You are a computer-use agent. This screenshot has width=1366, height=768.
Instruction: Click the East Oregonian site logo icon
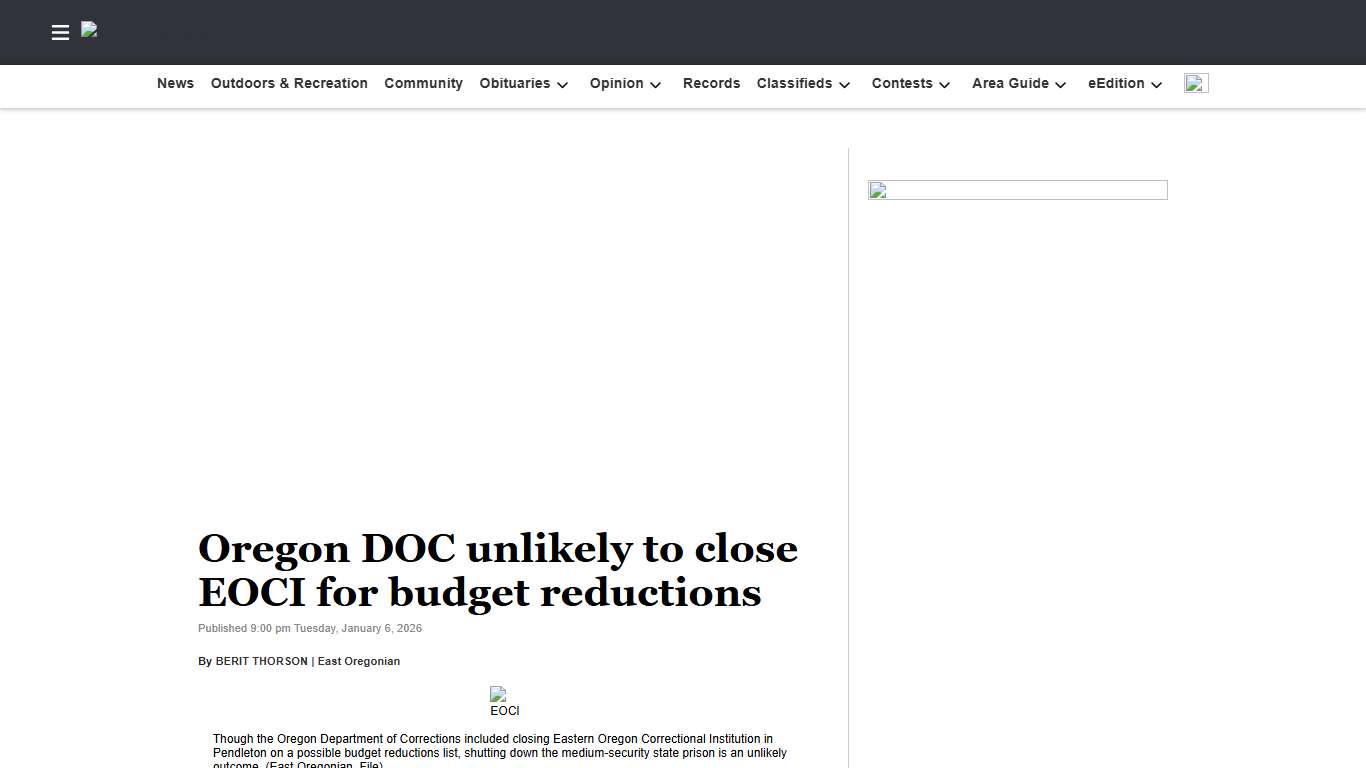[89, 30]
